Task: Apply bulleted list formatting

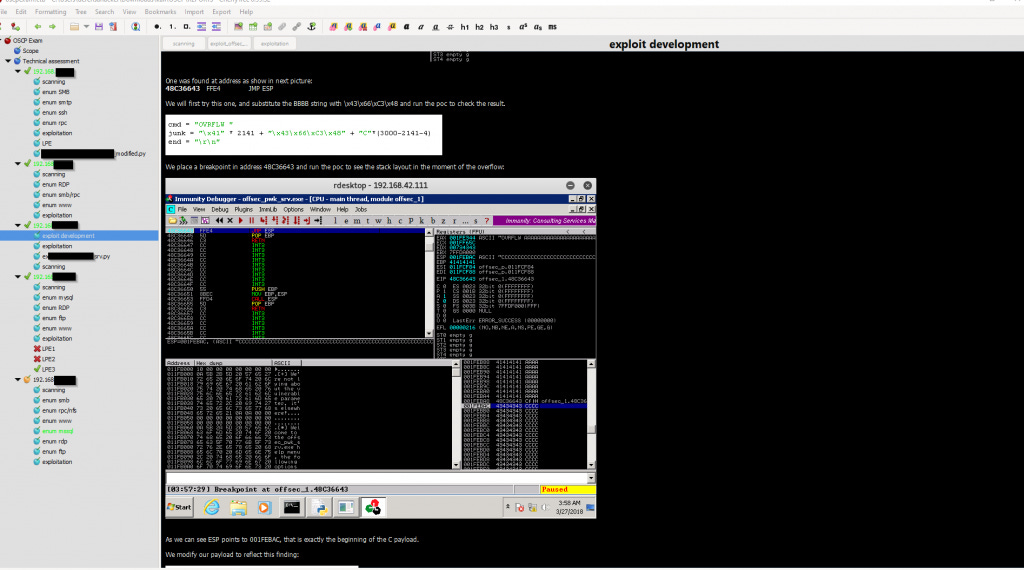Action: tap(157, 27)
